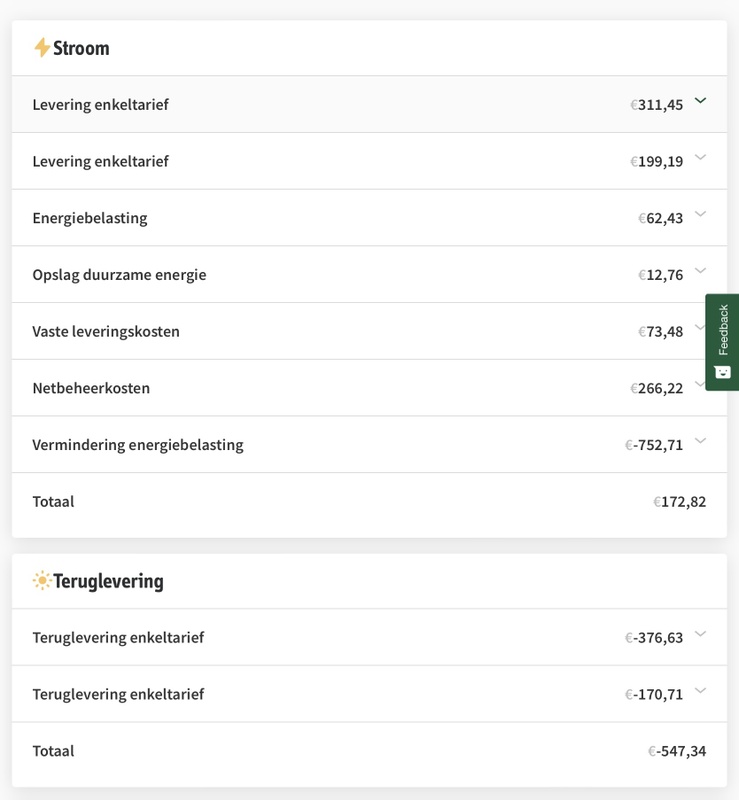Expand the Energiebelasting chevron

700,214
